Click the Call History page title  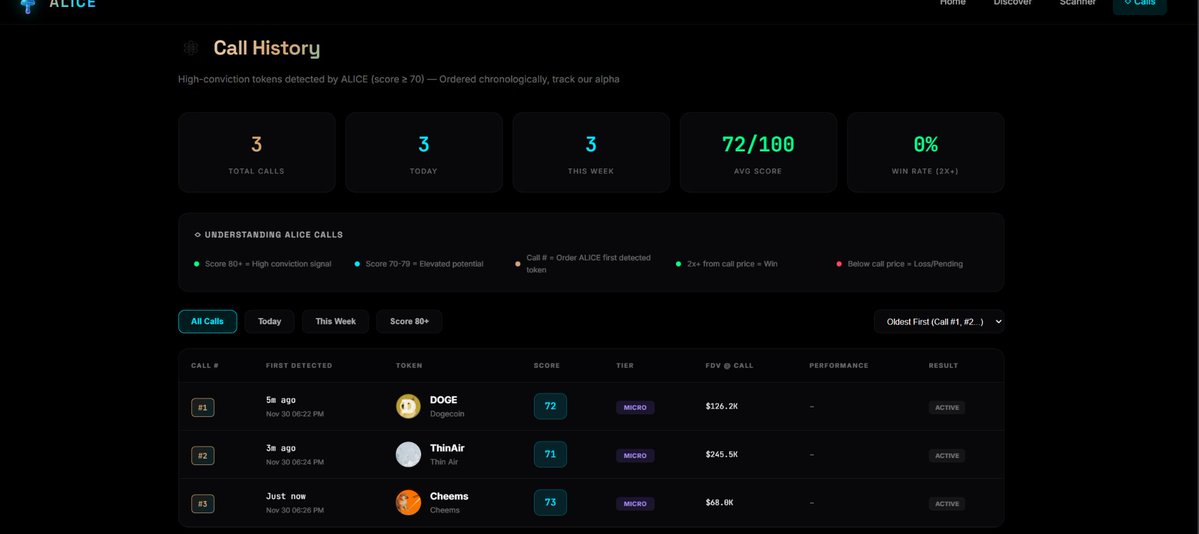pyautogui.click(x=267, y=48)
